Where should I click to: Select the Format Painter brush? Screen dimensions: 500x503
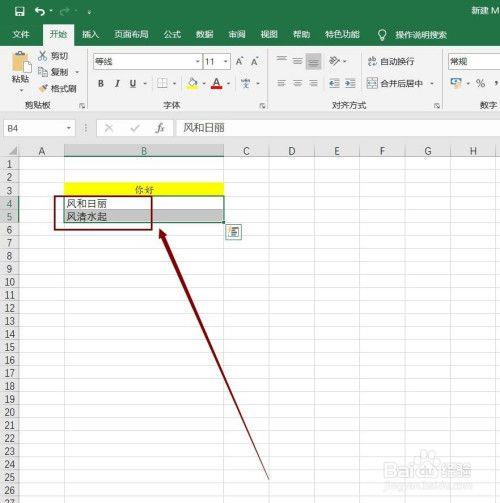[43, 88]
